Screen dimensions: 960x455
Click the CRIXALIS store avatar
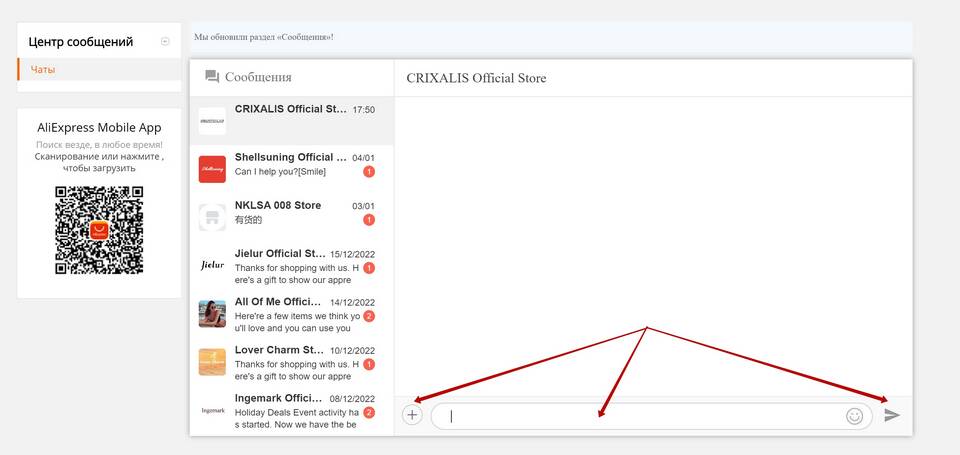pos(212,121)
